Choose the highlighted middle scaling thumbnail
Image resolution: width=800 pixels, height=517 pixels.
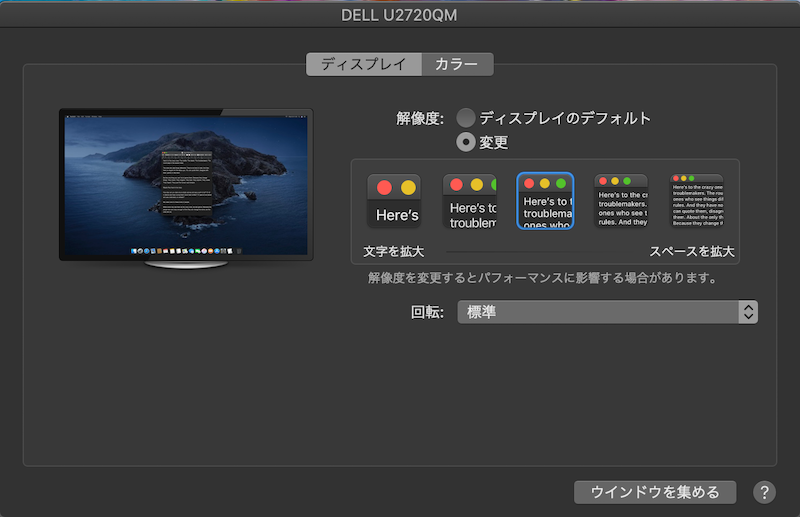545,201
